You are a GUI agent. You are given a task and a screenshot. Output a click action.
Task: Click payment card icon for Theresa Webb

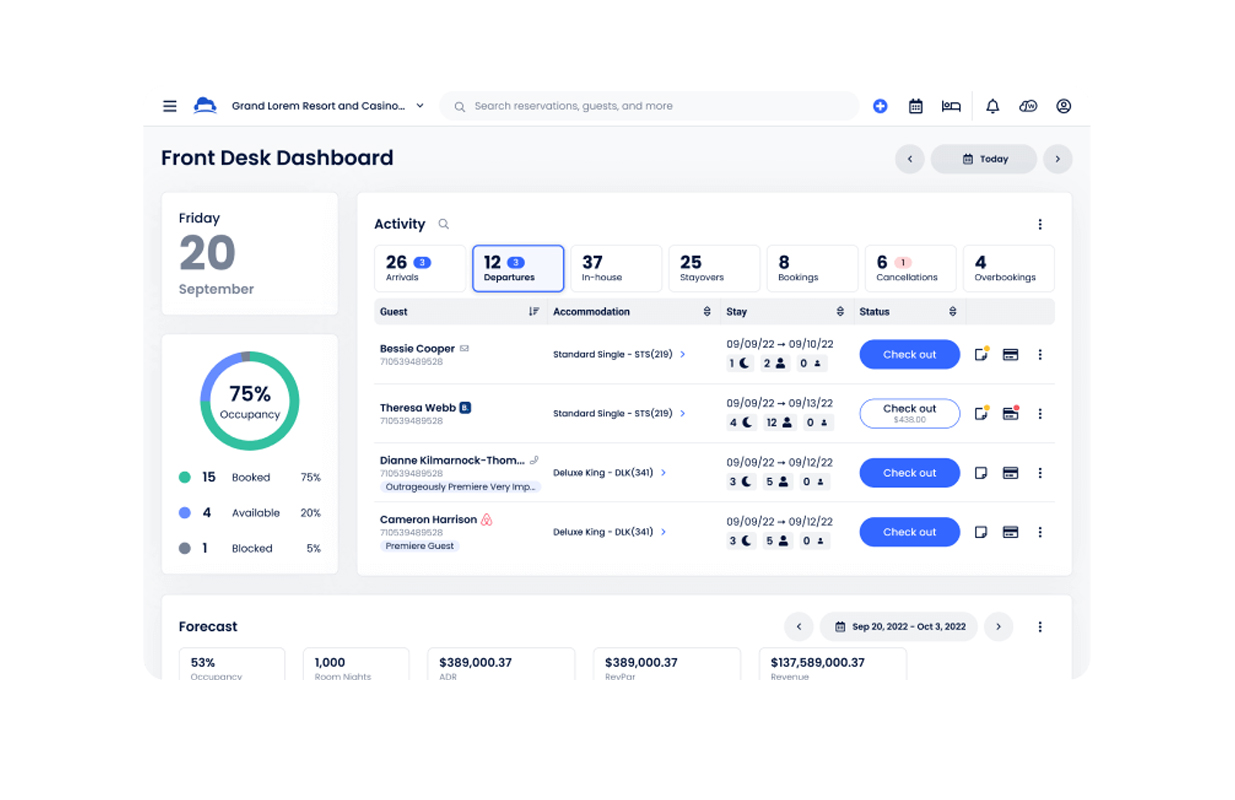(1010, 414)
